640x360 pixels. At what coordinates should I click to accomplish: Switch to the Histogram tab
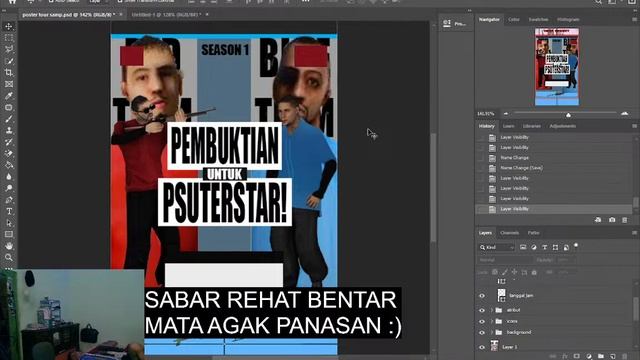[568, 19]
